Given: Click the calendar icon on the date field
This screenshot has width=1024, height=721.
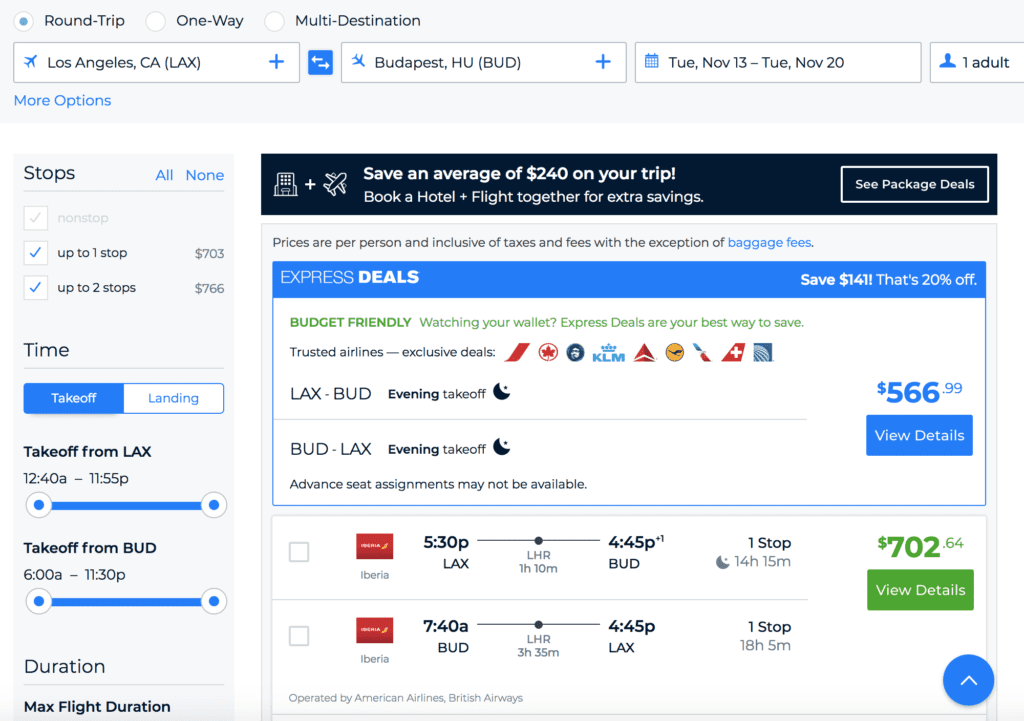Looking at the screenshot, I should click(653, 62).
